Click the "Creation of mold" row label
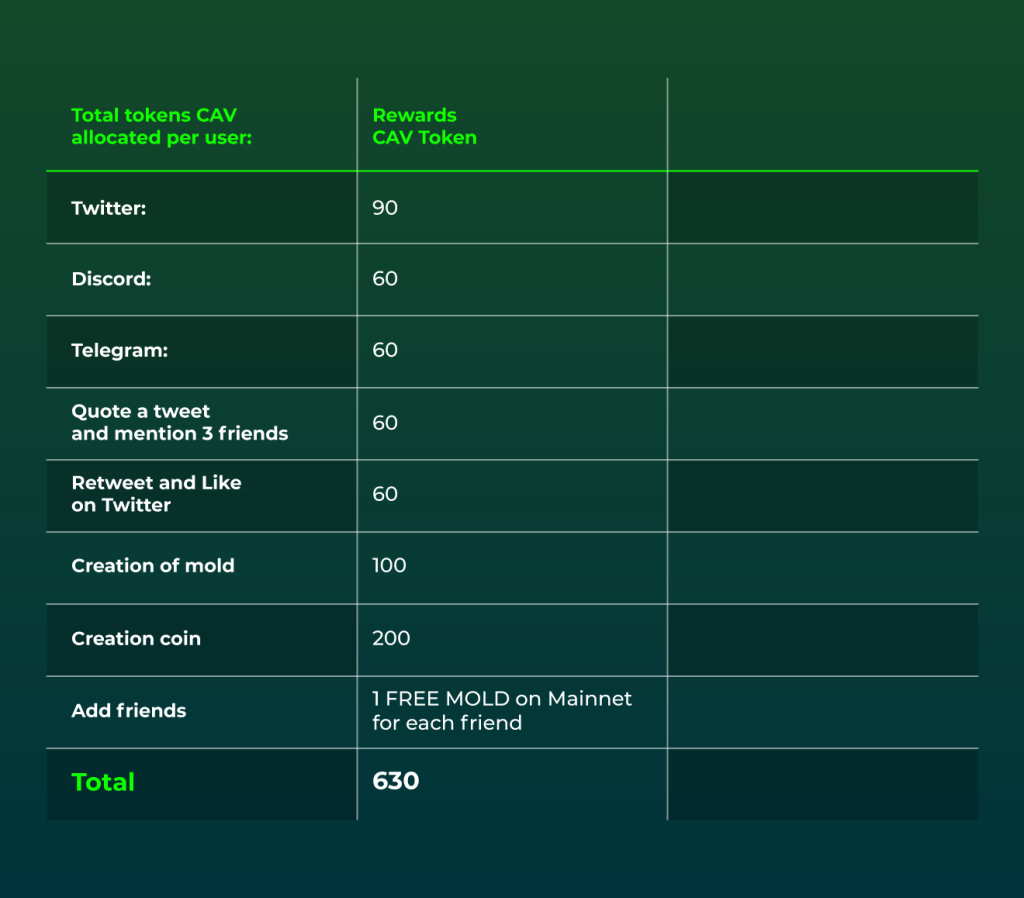The height and width of the screenshot is (898, 1024). (x=153, y=566)
